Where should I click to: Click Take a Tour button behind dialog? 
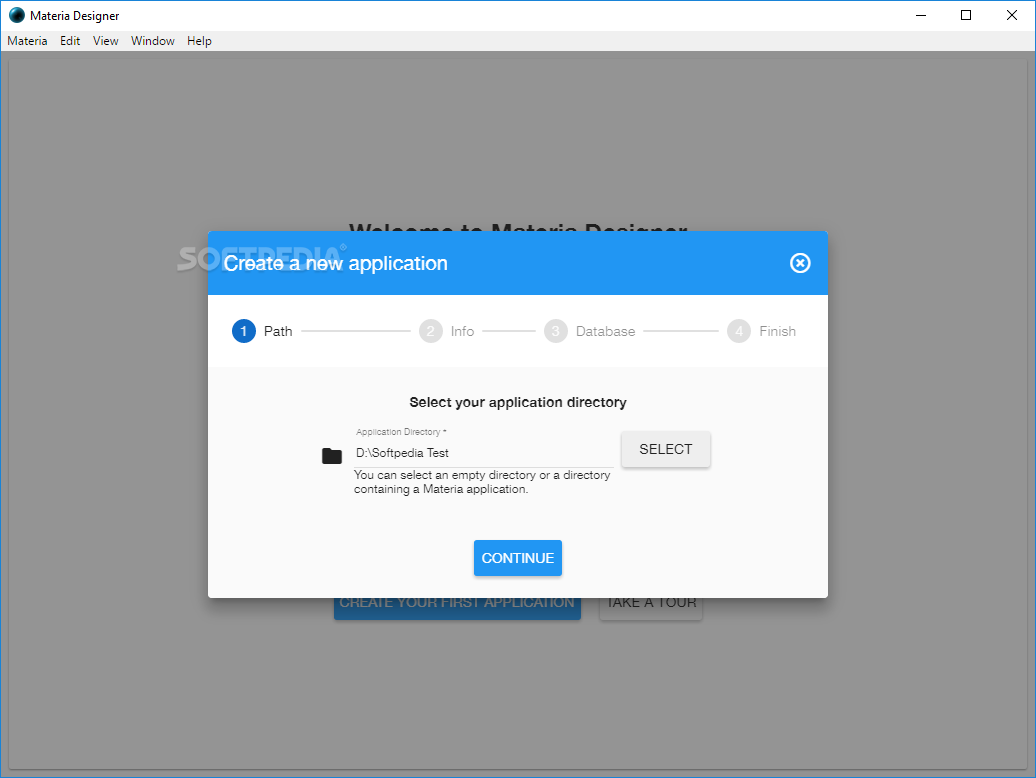click(x=651, y=608)
